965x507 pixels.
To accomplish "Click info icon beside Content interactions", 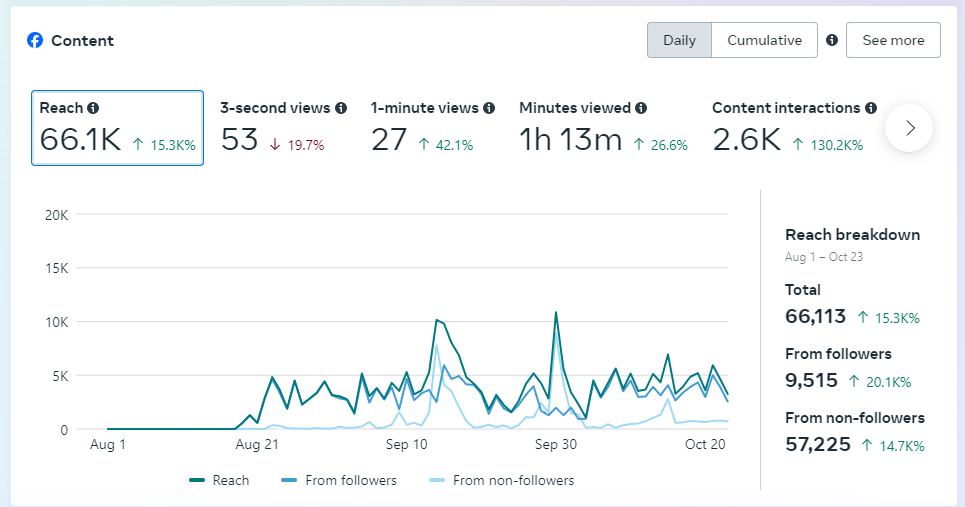I will [x=871, y=108].
